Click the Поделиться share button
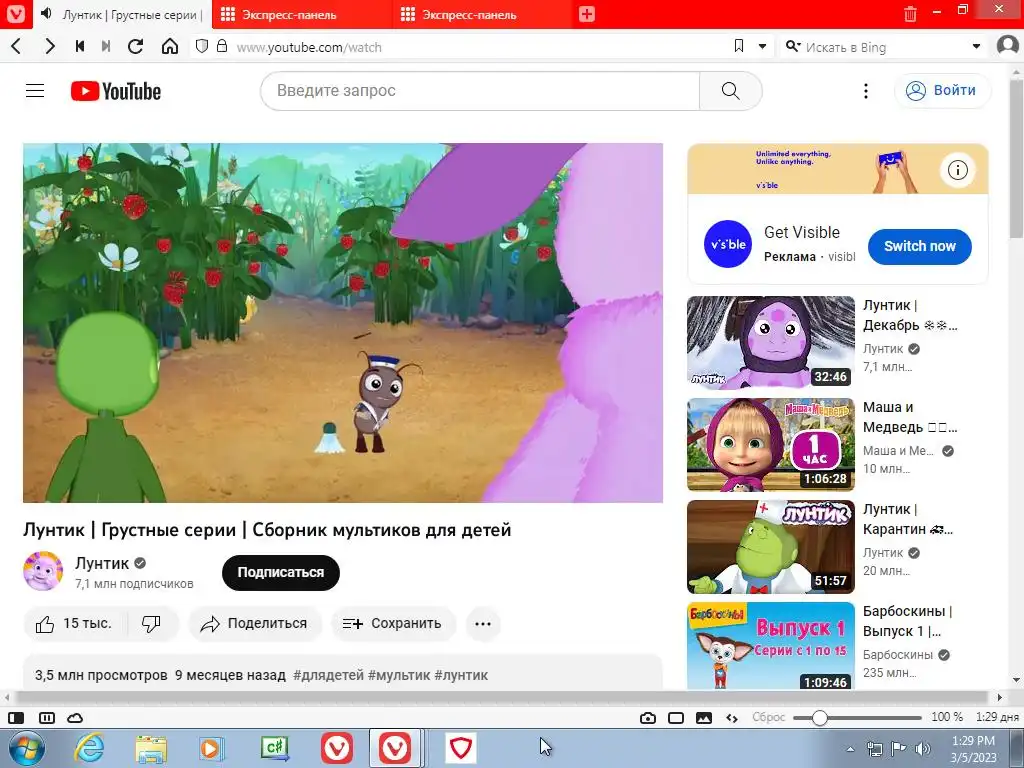Screen dimensions: 1024x768 (255, 624)
